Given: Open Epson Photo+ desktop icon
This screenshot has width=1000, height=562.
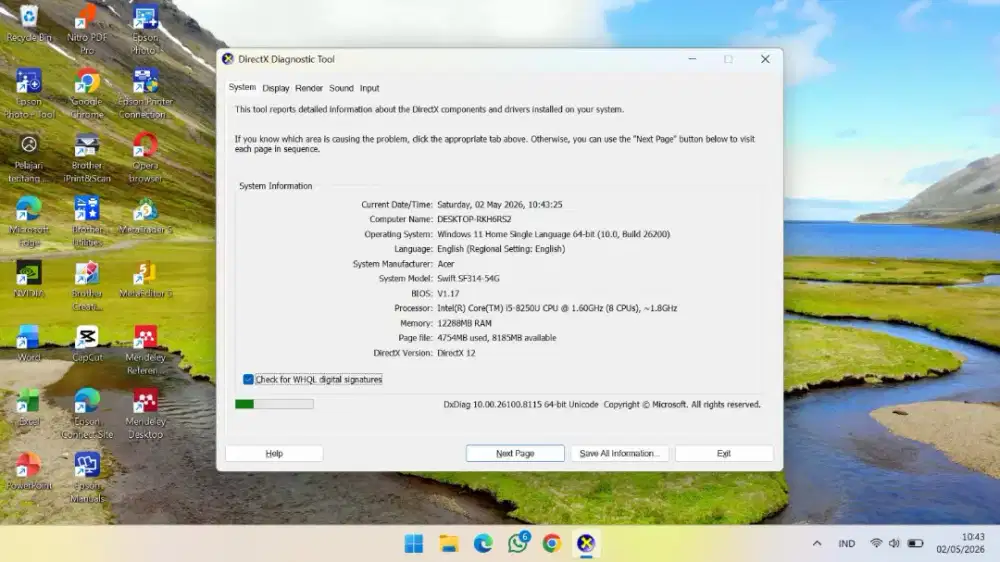Looking at the screenshot, I should (145, 29).
